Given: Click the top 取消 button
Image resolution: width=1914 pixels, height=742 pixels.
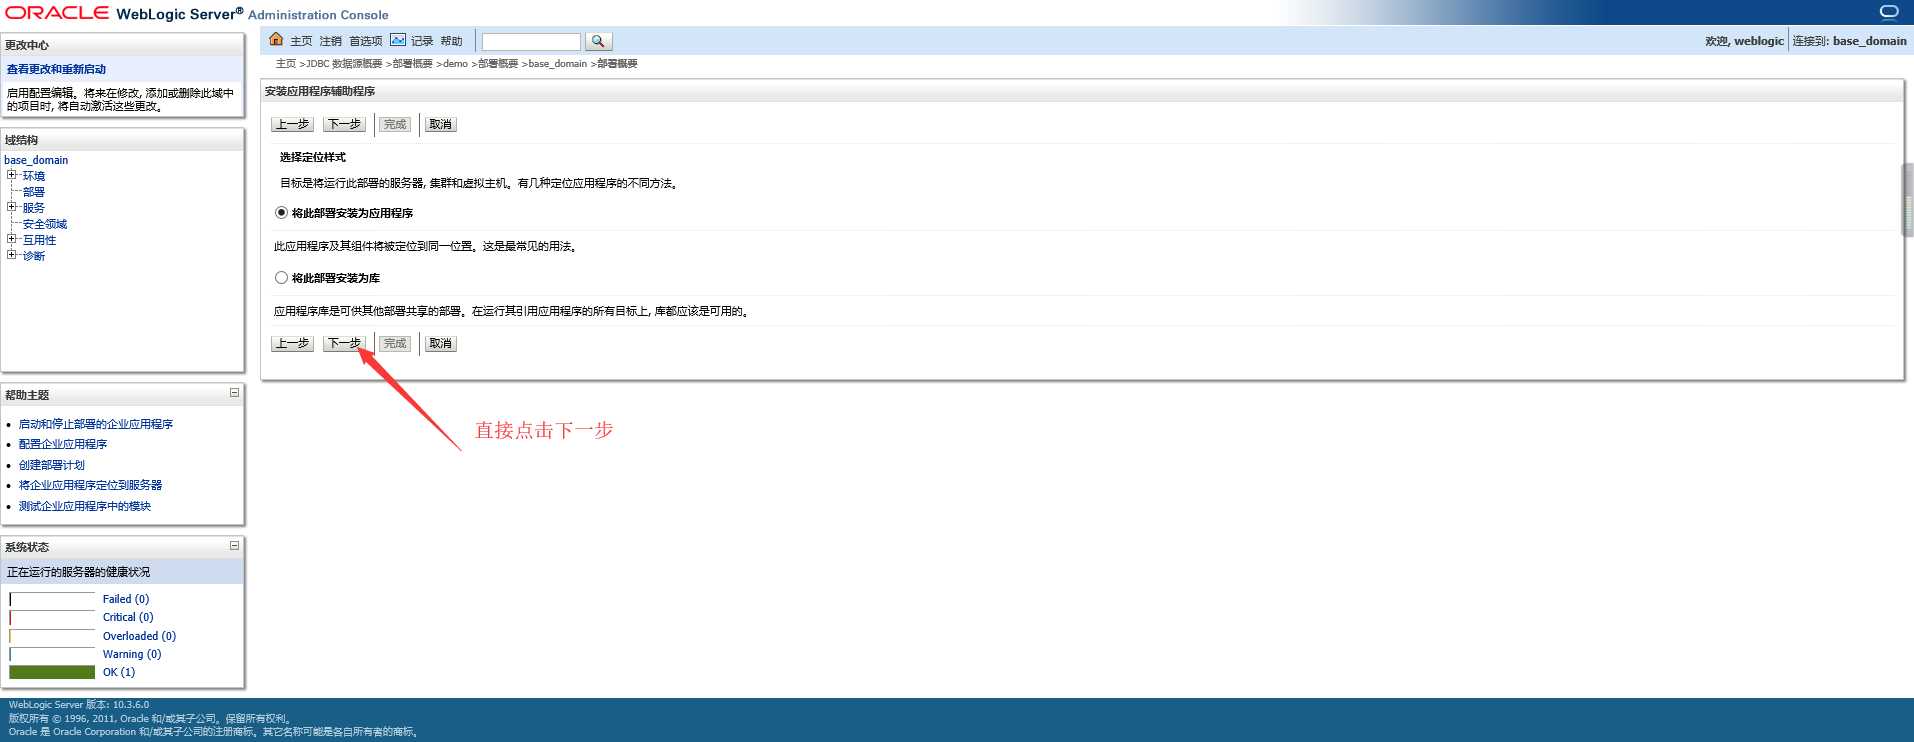Looking at the screenshot, I should (440, 124).
